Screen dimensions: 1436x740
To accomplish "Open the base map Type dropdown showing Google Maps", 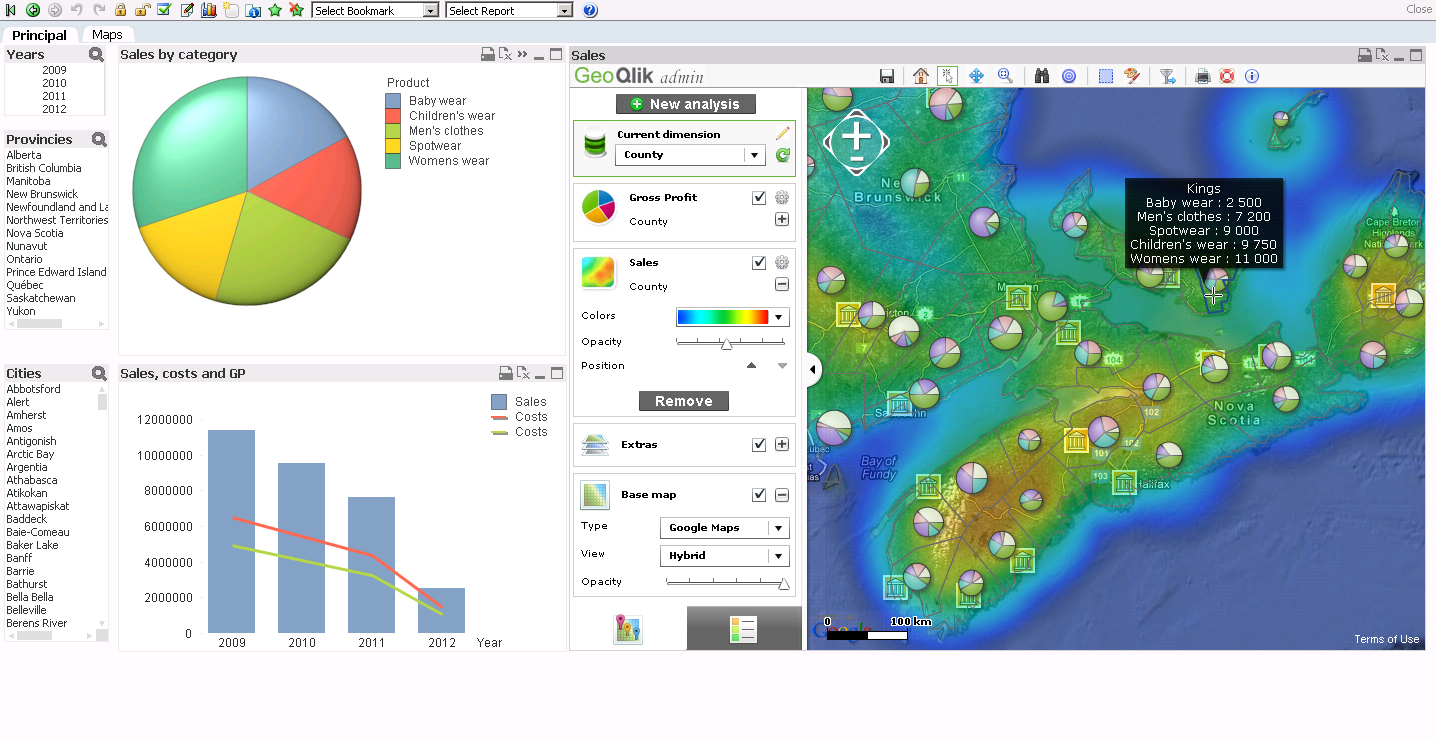I will click(724, 527).
